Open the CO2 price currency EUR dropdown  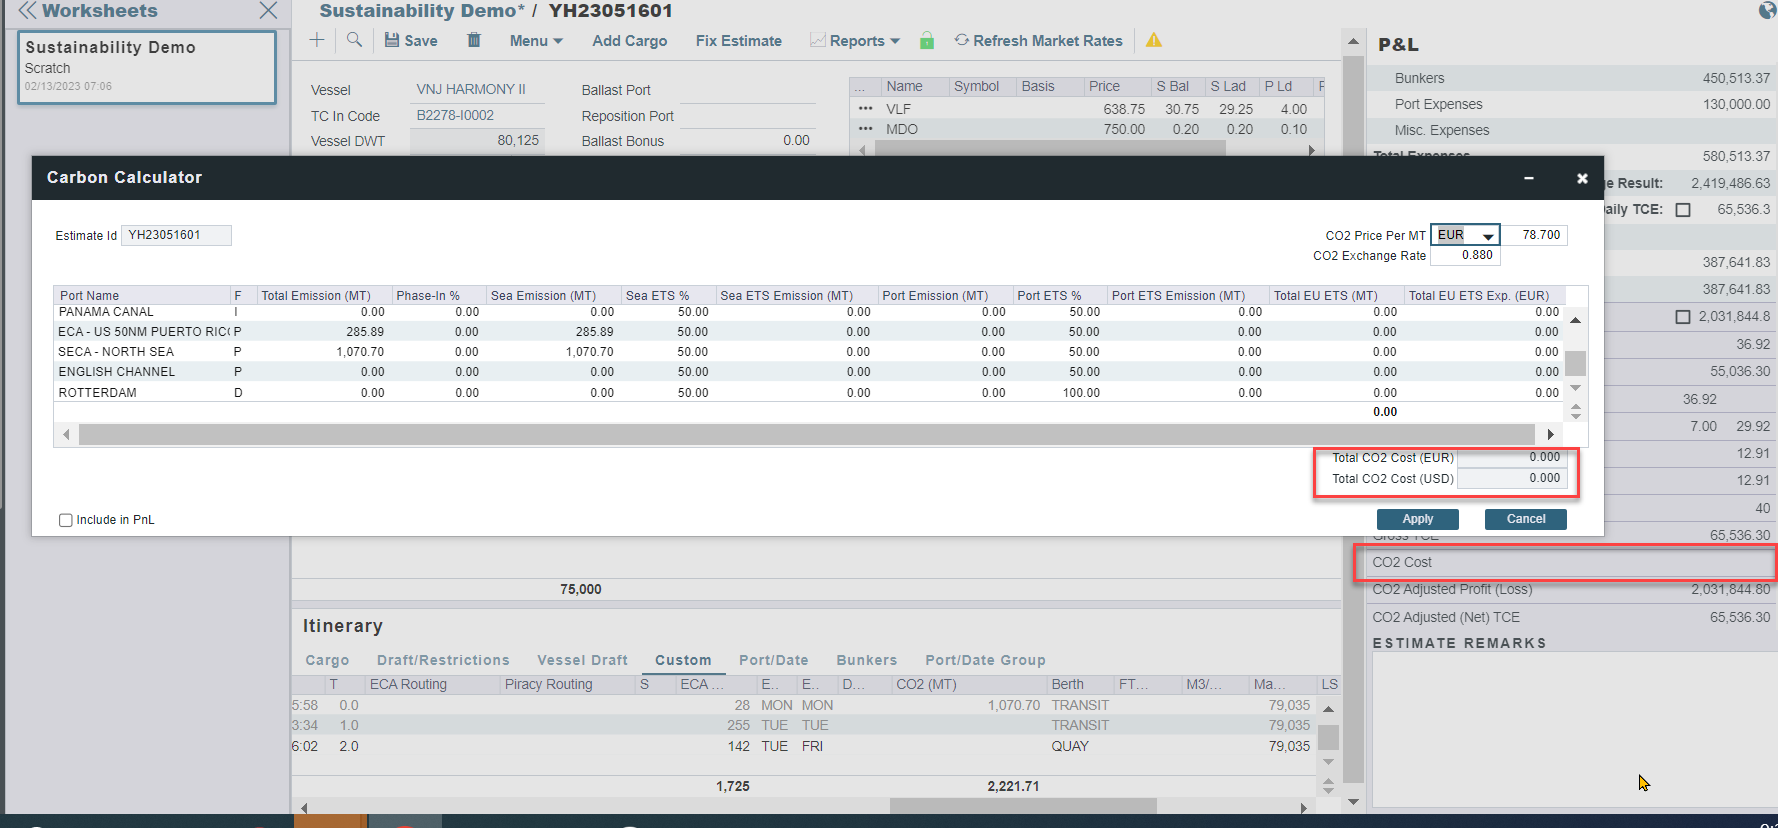[x=1465, y=235]
